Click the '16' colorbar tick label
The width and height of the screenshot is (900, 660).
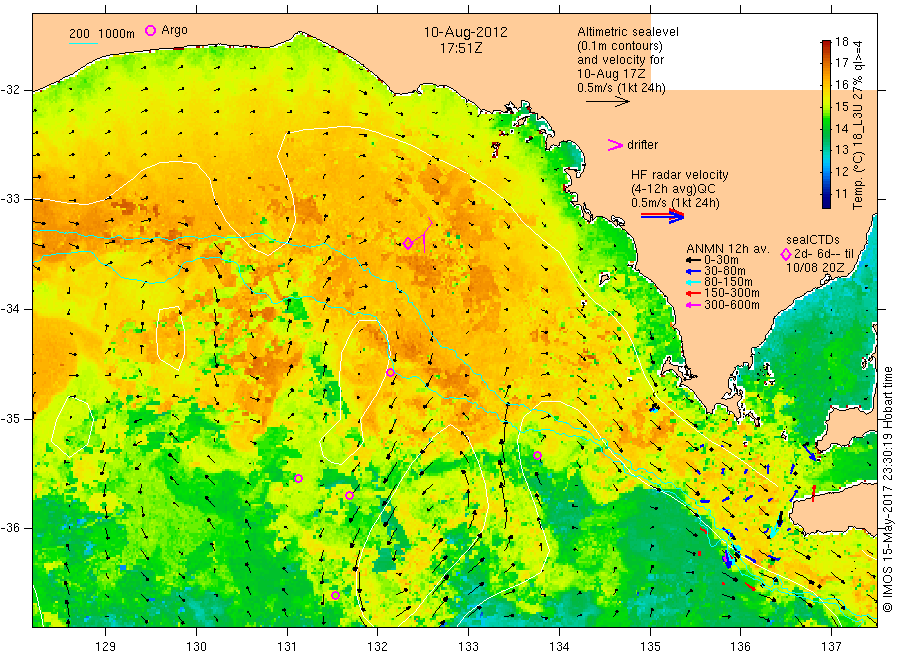click(x=841, y=84)
